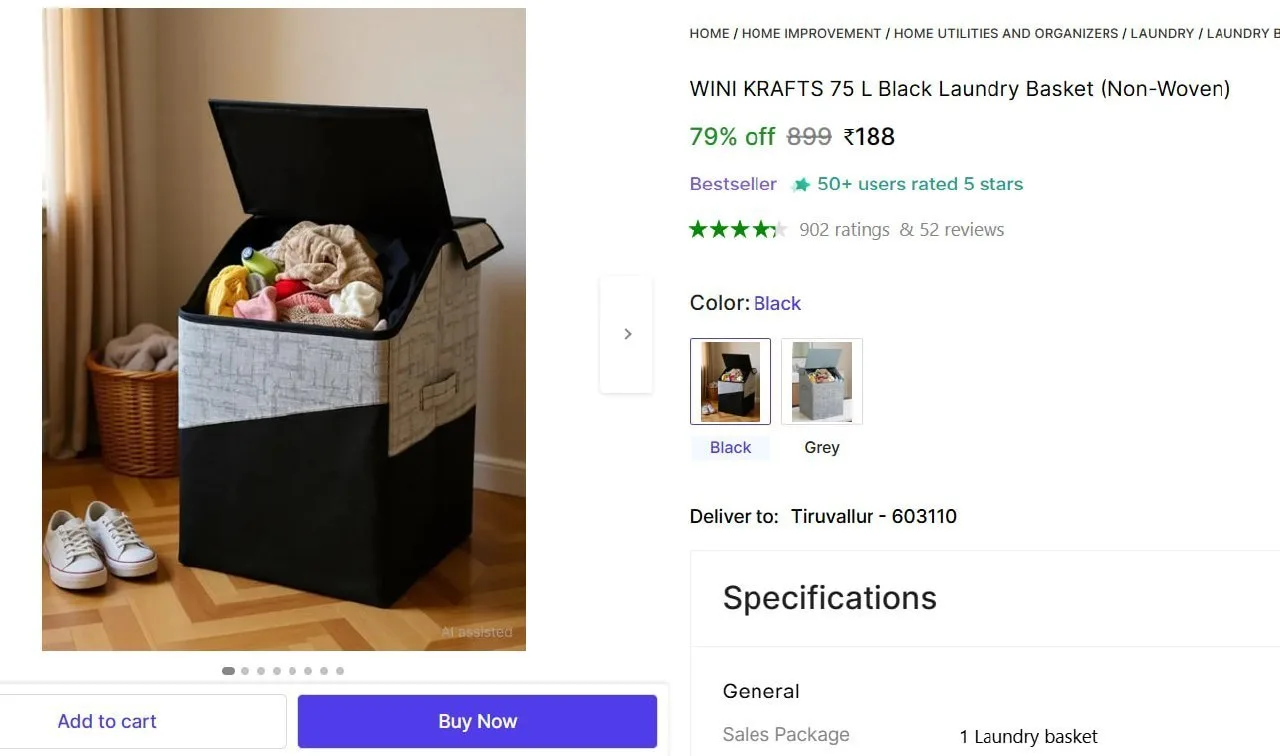Click the Buy Now button

(x=477, y=721)
